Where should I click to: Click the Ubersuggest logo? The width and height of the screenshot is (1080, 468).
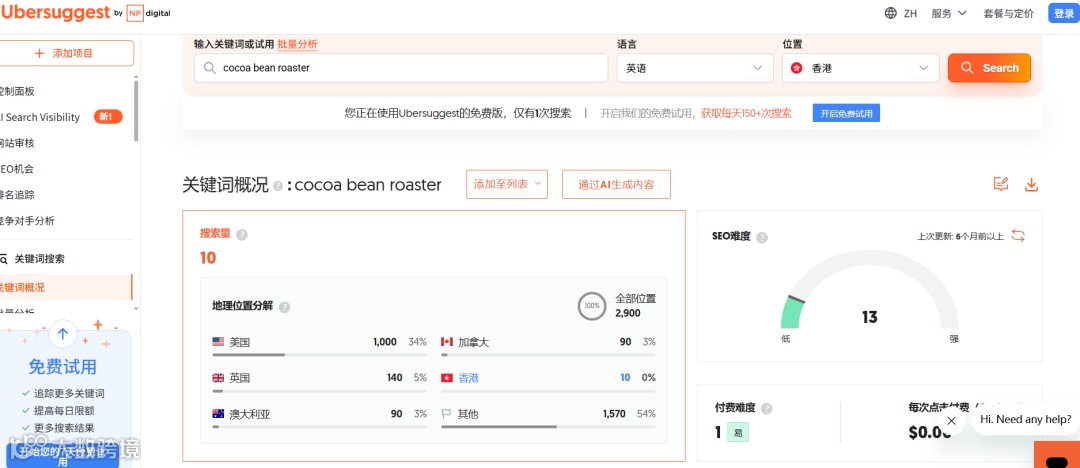pyautogui.click(x=55, y=12)
